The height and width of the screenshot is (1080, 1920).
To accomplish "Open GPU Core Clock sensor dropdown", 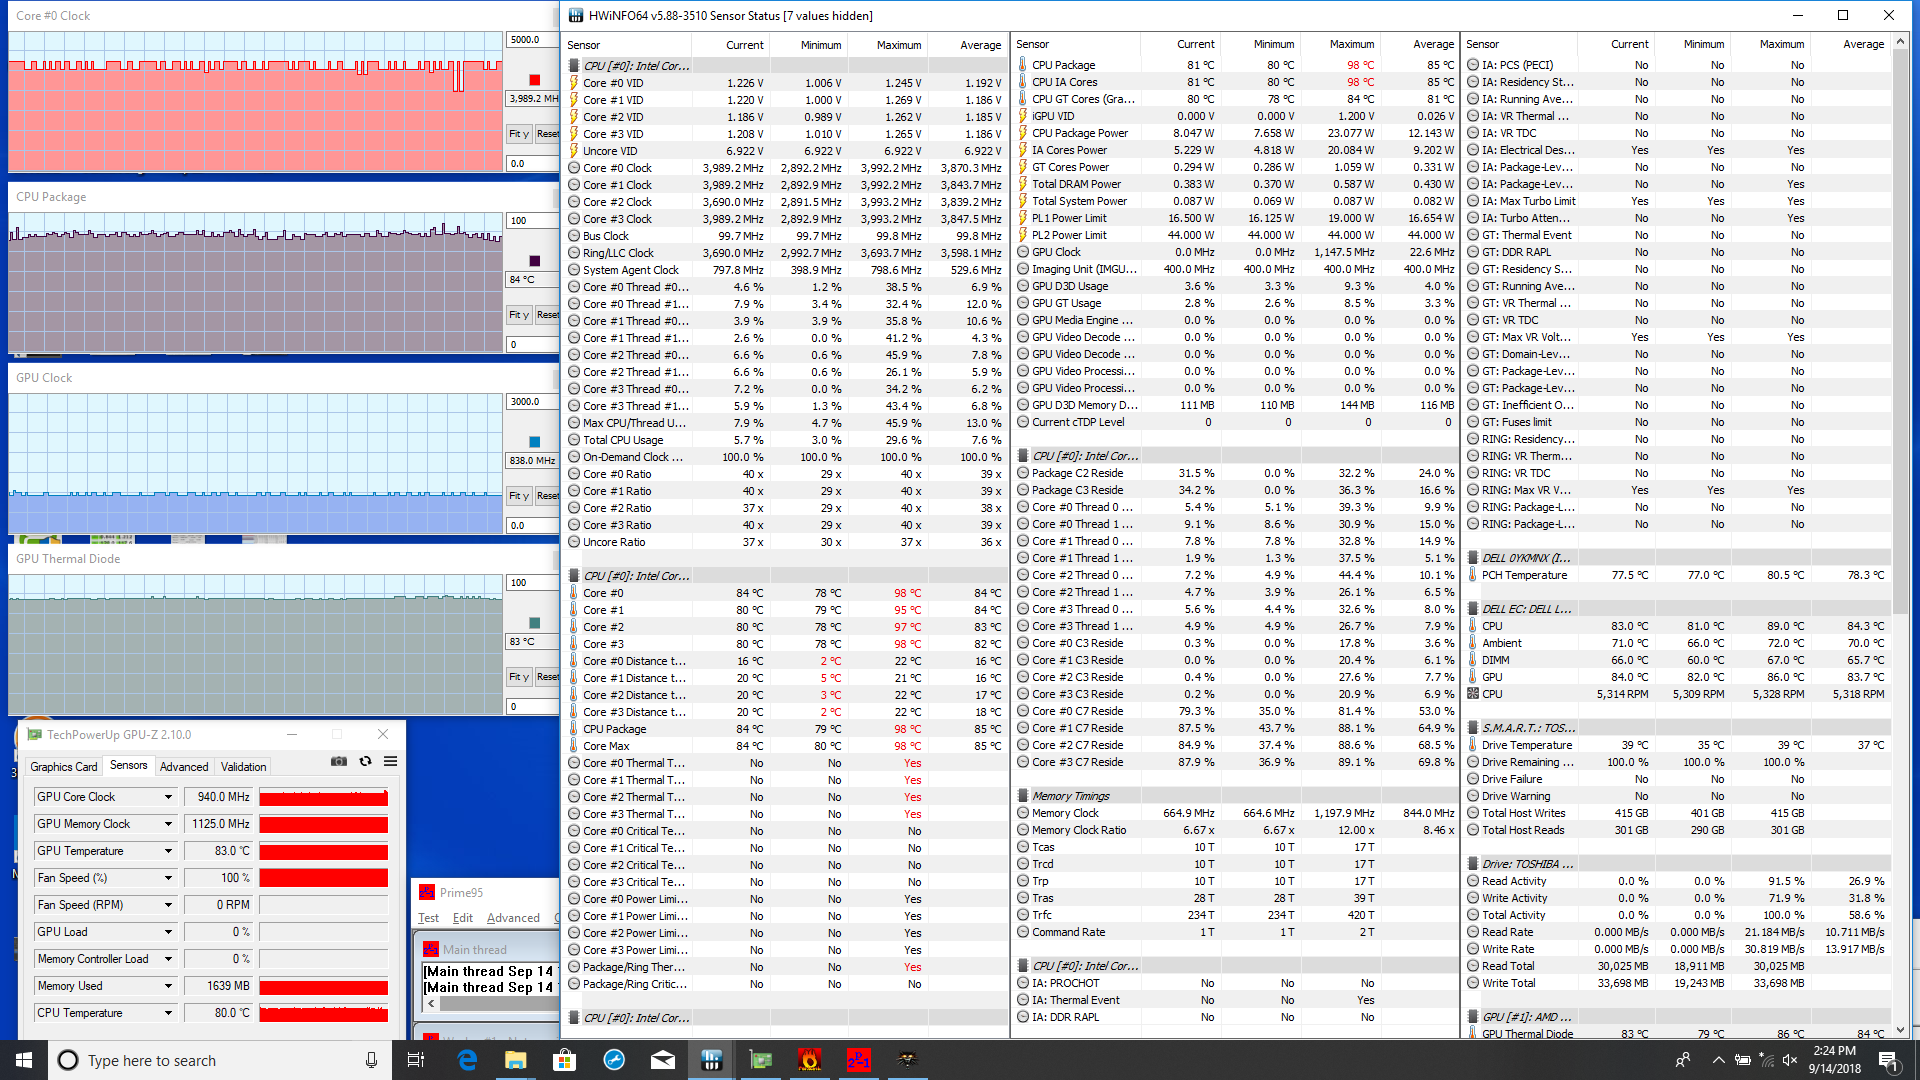I will [x=168, y=797].
